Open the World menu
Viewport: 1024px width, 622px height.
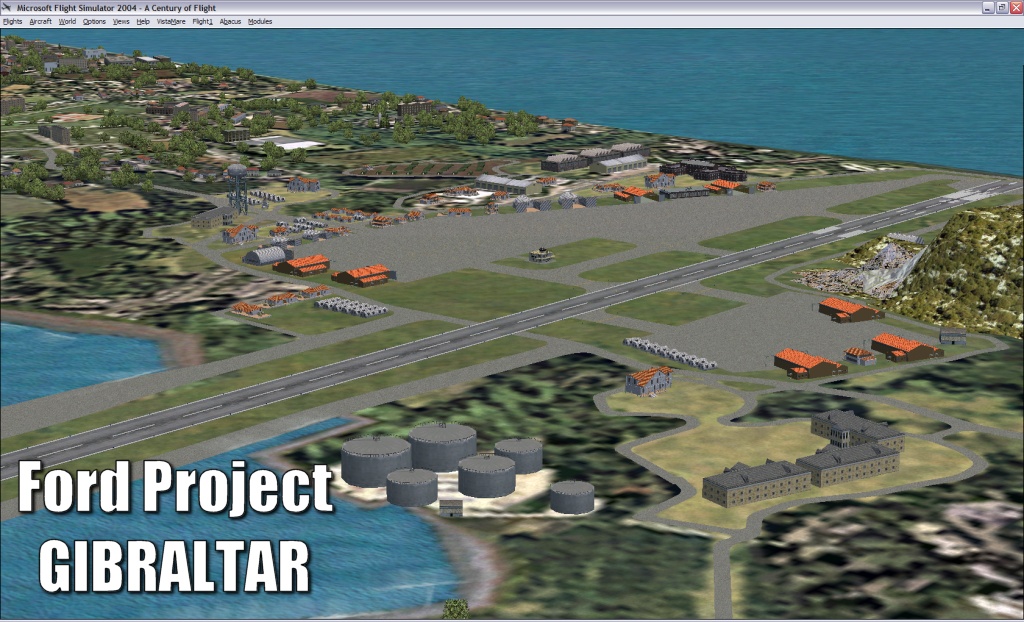(67, 22)
